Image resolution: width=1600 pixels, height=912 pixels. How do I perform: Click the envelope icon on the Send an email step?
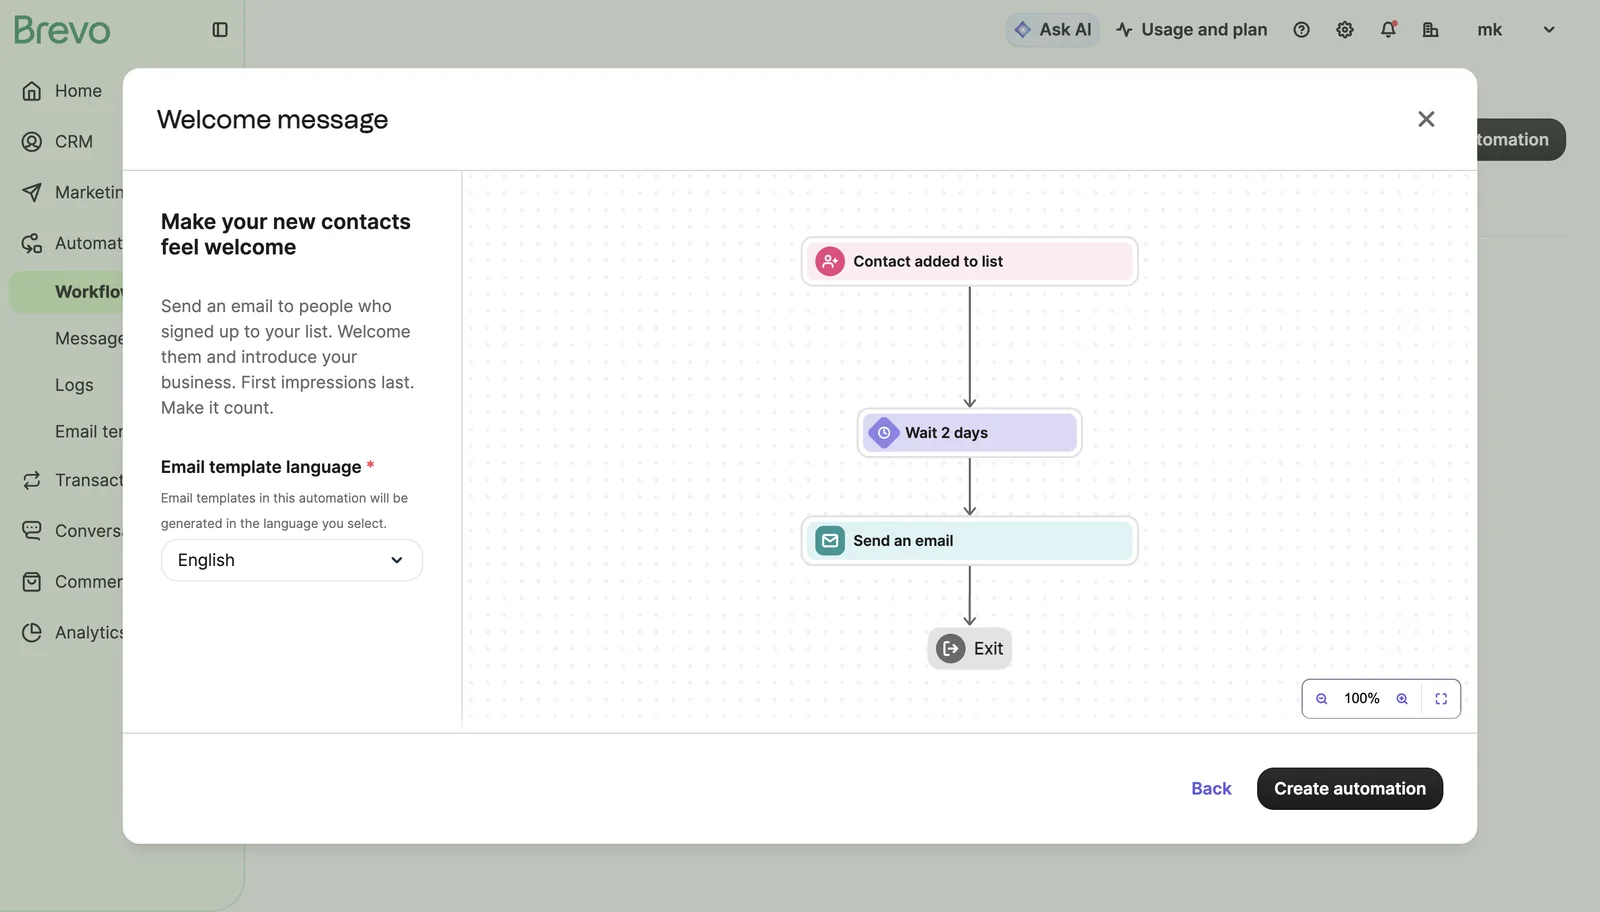point(830,541)
